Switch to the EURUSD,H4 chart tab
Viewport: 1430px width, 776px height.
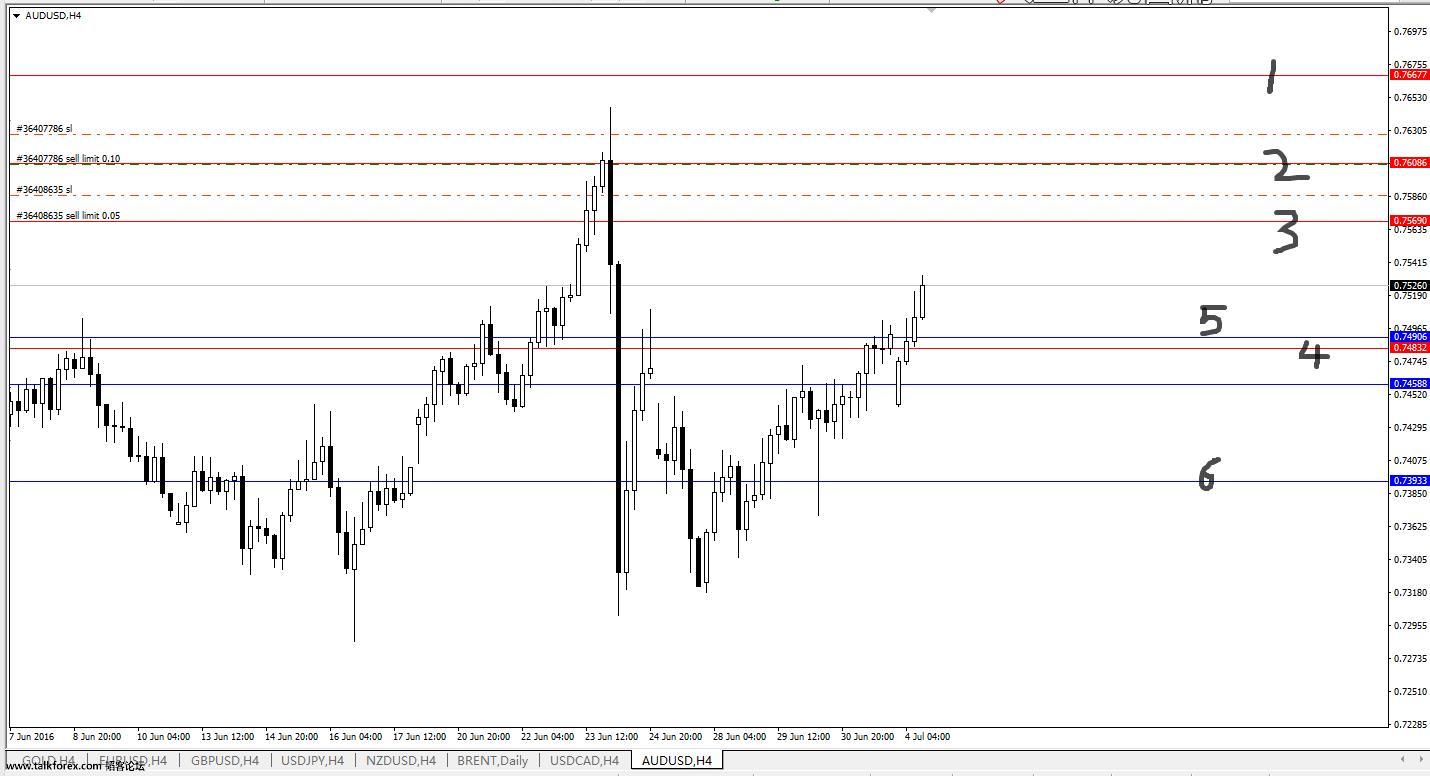tap(133, 761)
